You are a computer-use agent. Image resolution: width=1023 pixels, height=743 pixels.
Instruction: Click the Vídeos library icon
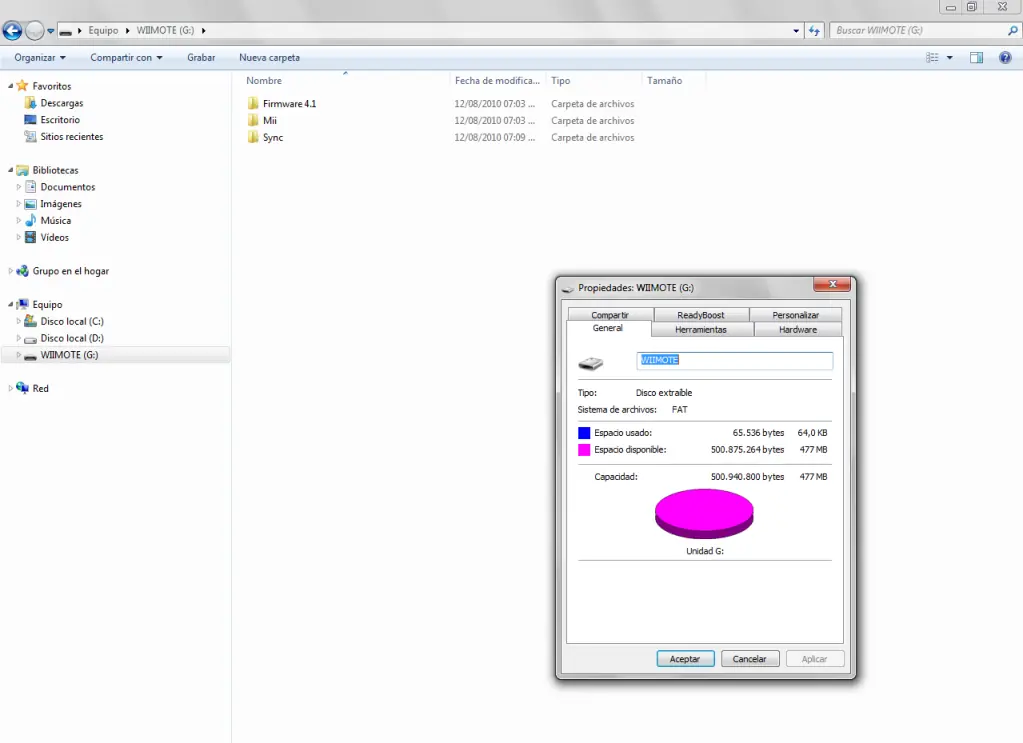pos(30,237)
